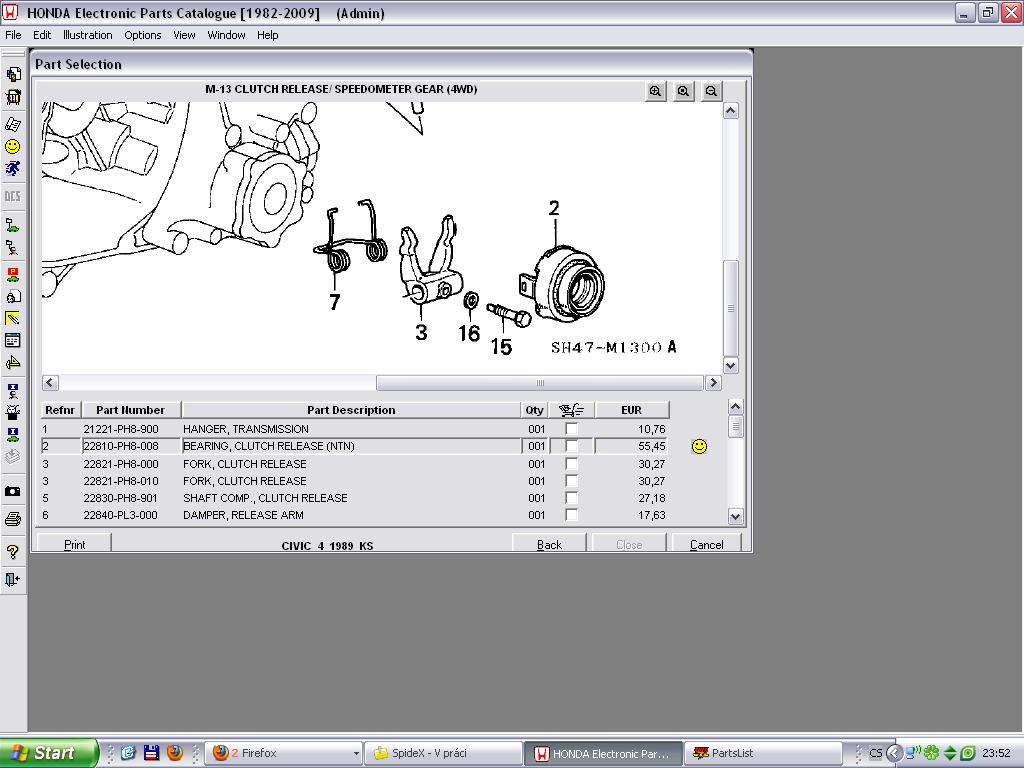Click the zoom out magnifier button
Screen dimensions: 1024x768
point(711,91)
